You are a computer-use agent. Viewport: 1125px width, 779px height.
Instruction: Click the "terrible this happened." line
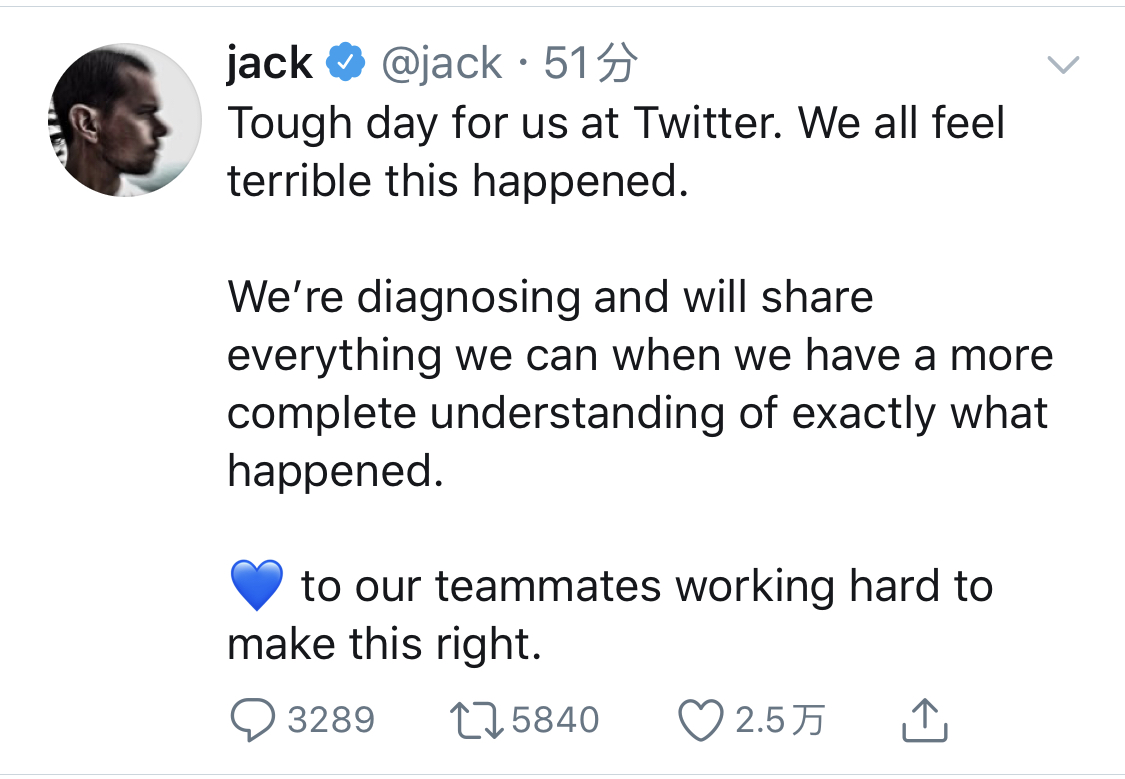[458, 180]
